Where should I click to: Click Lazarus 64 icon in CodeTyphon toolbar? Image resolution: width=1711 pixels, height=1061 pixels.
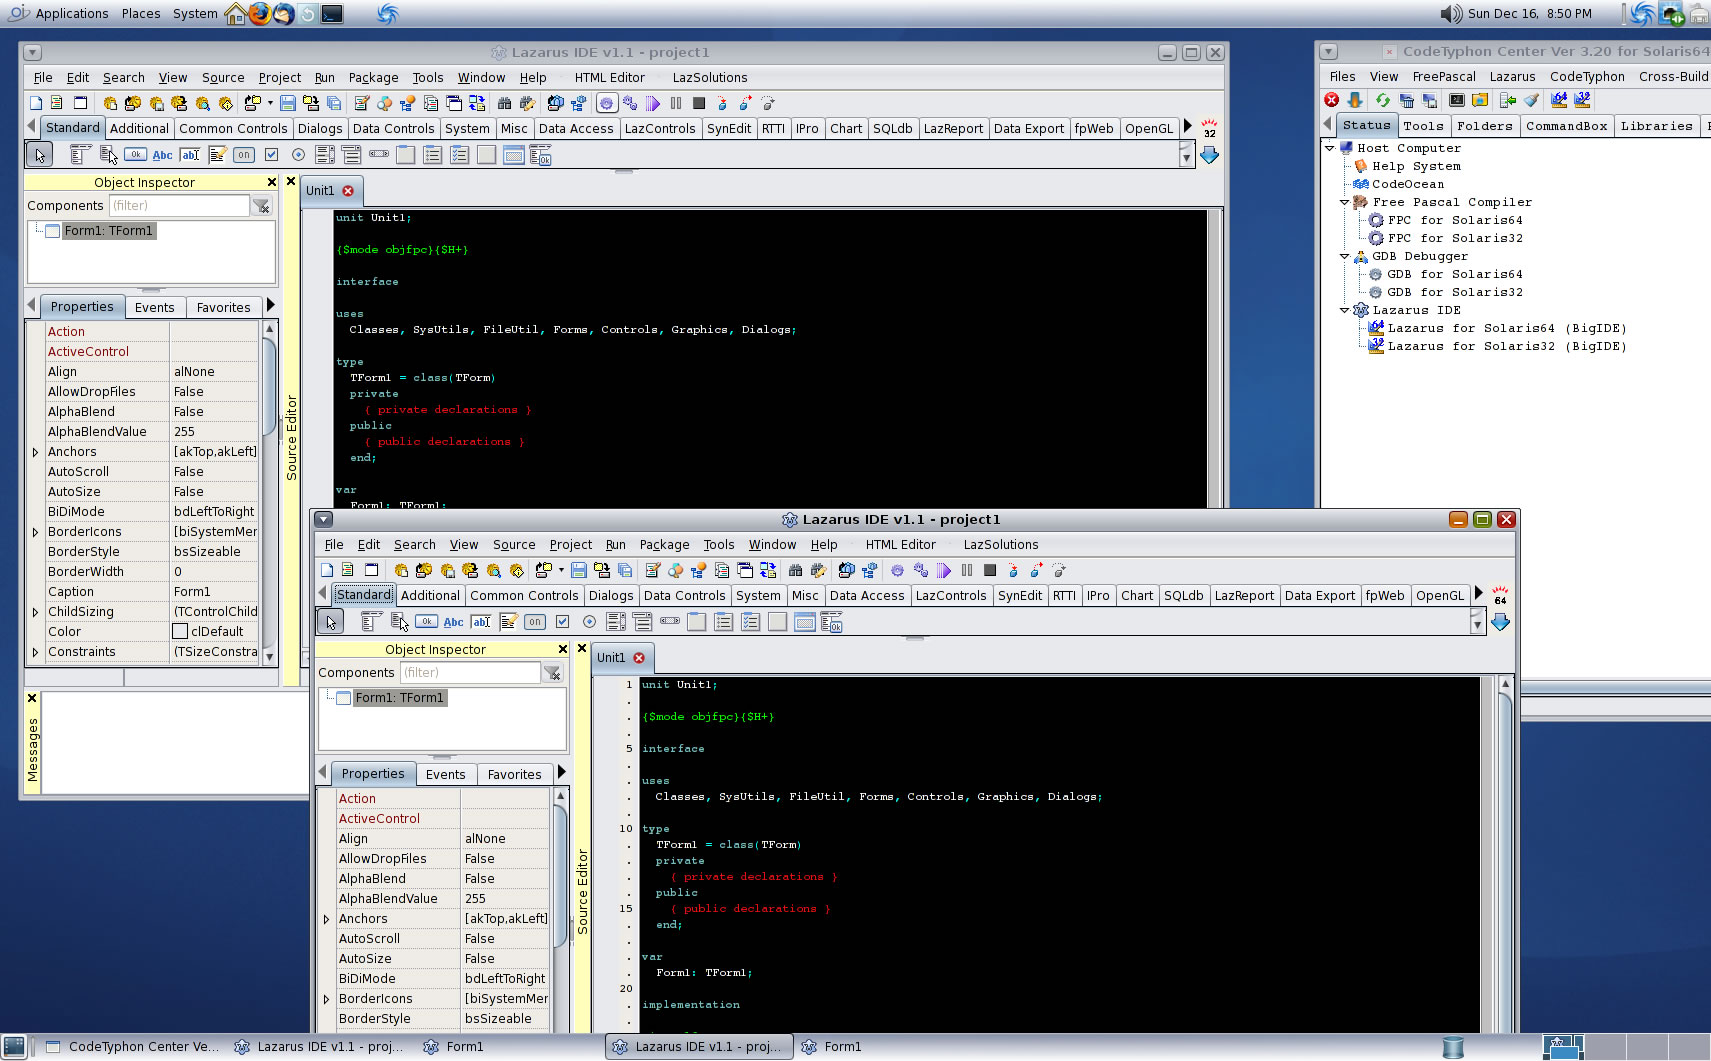click(1559, 100)
